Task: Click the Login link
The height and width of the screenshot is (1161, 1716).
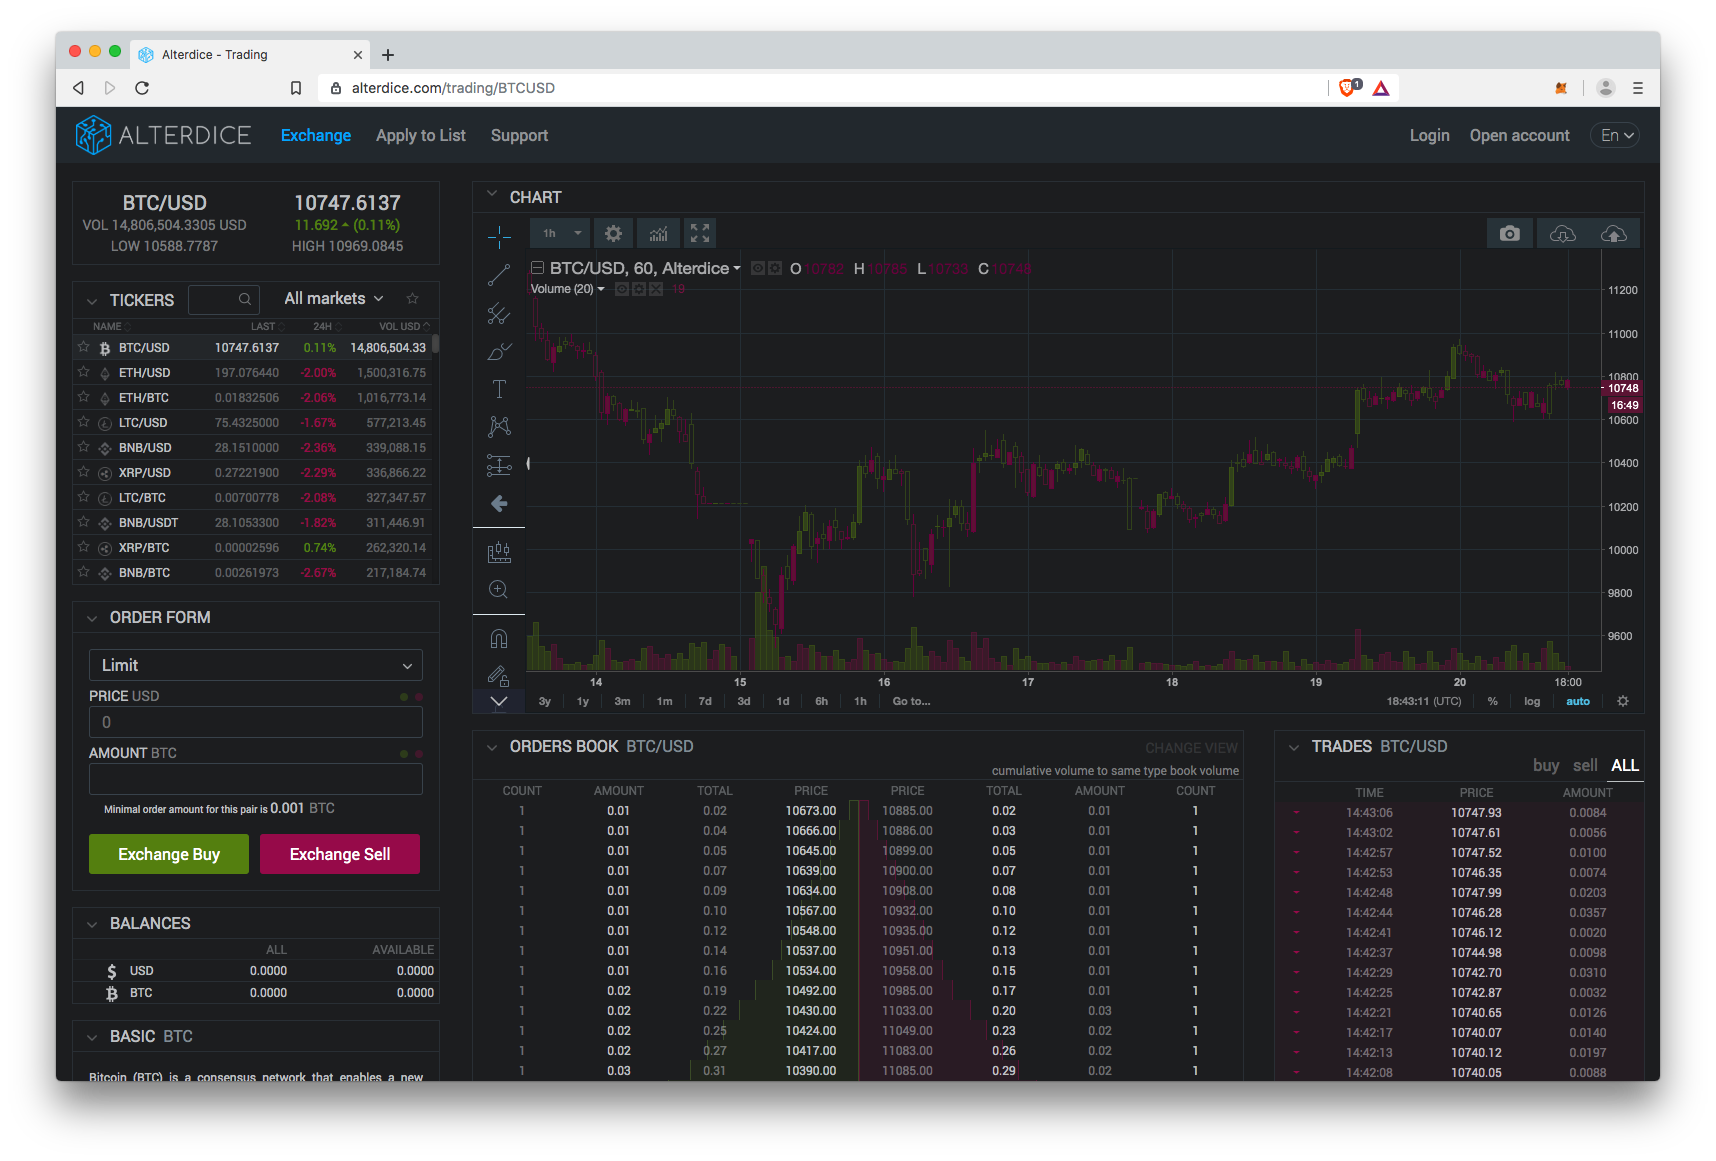Action: [1430, 135]
